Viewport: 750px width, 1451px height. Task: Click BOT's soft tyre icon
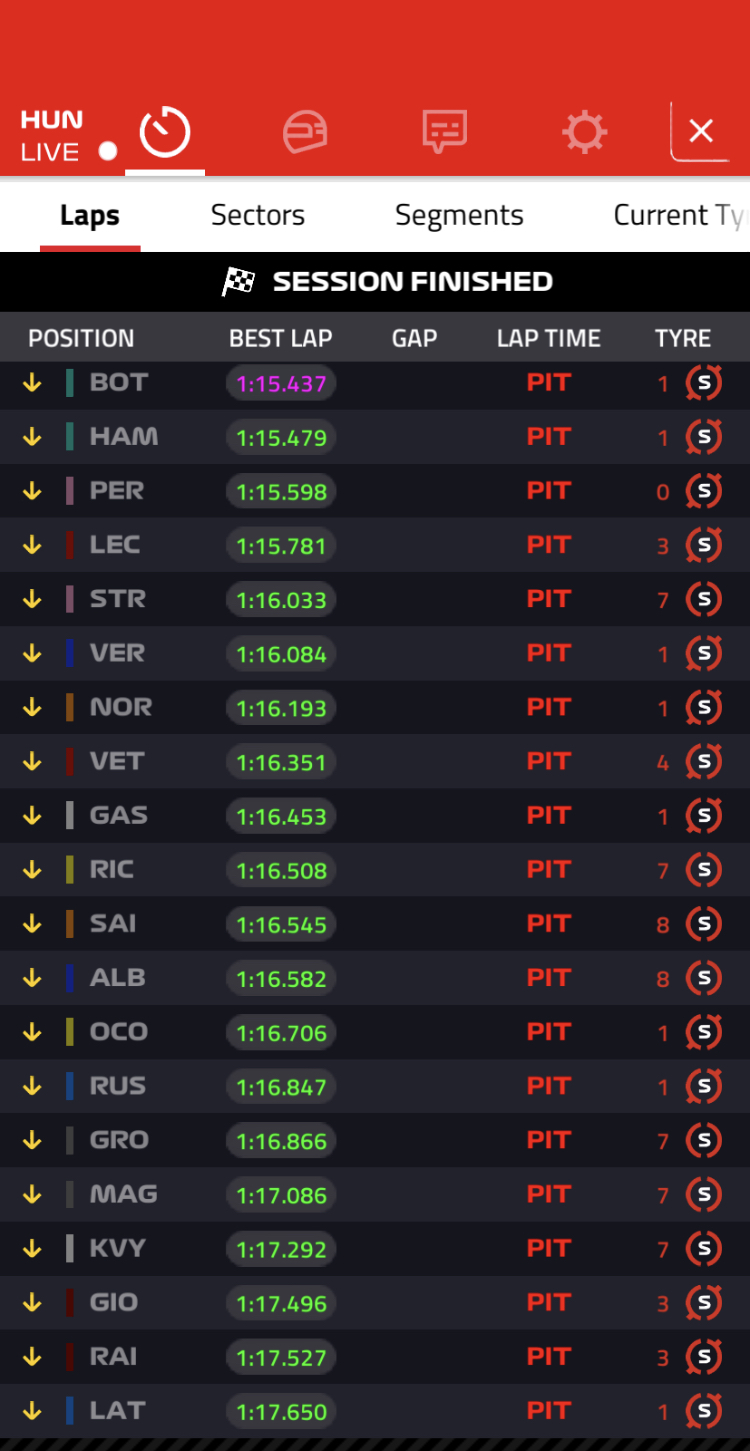point(703,383)
